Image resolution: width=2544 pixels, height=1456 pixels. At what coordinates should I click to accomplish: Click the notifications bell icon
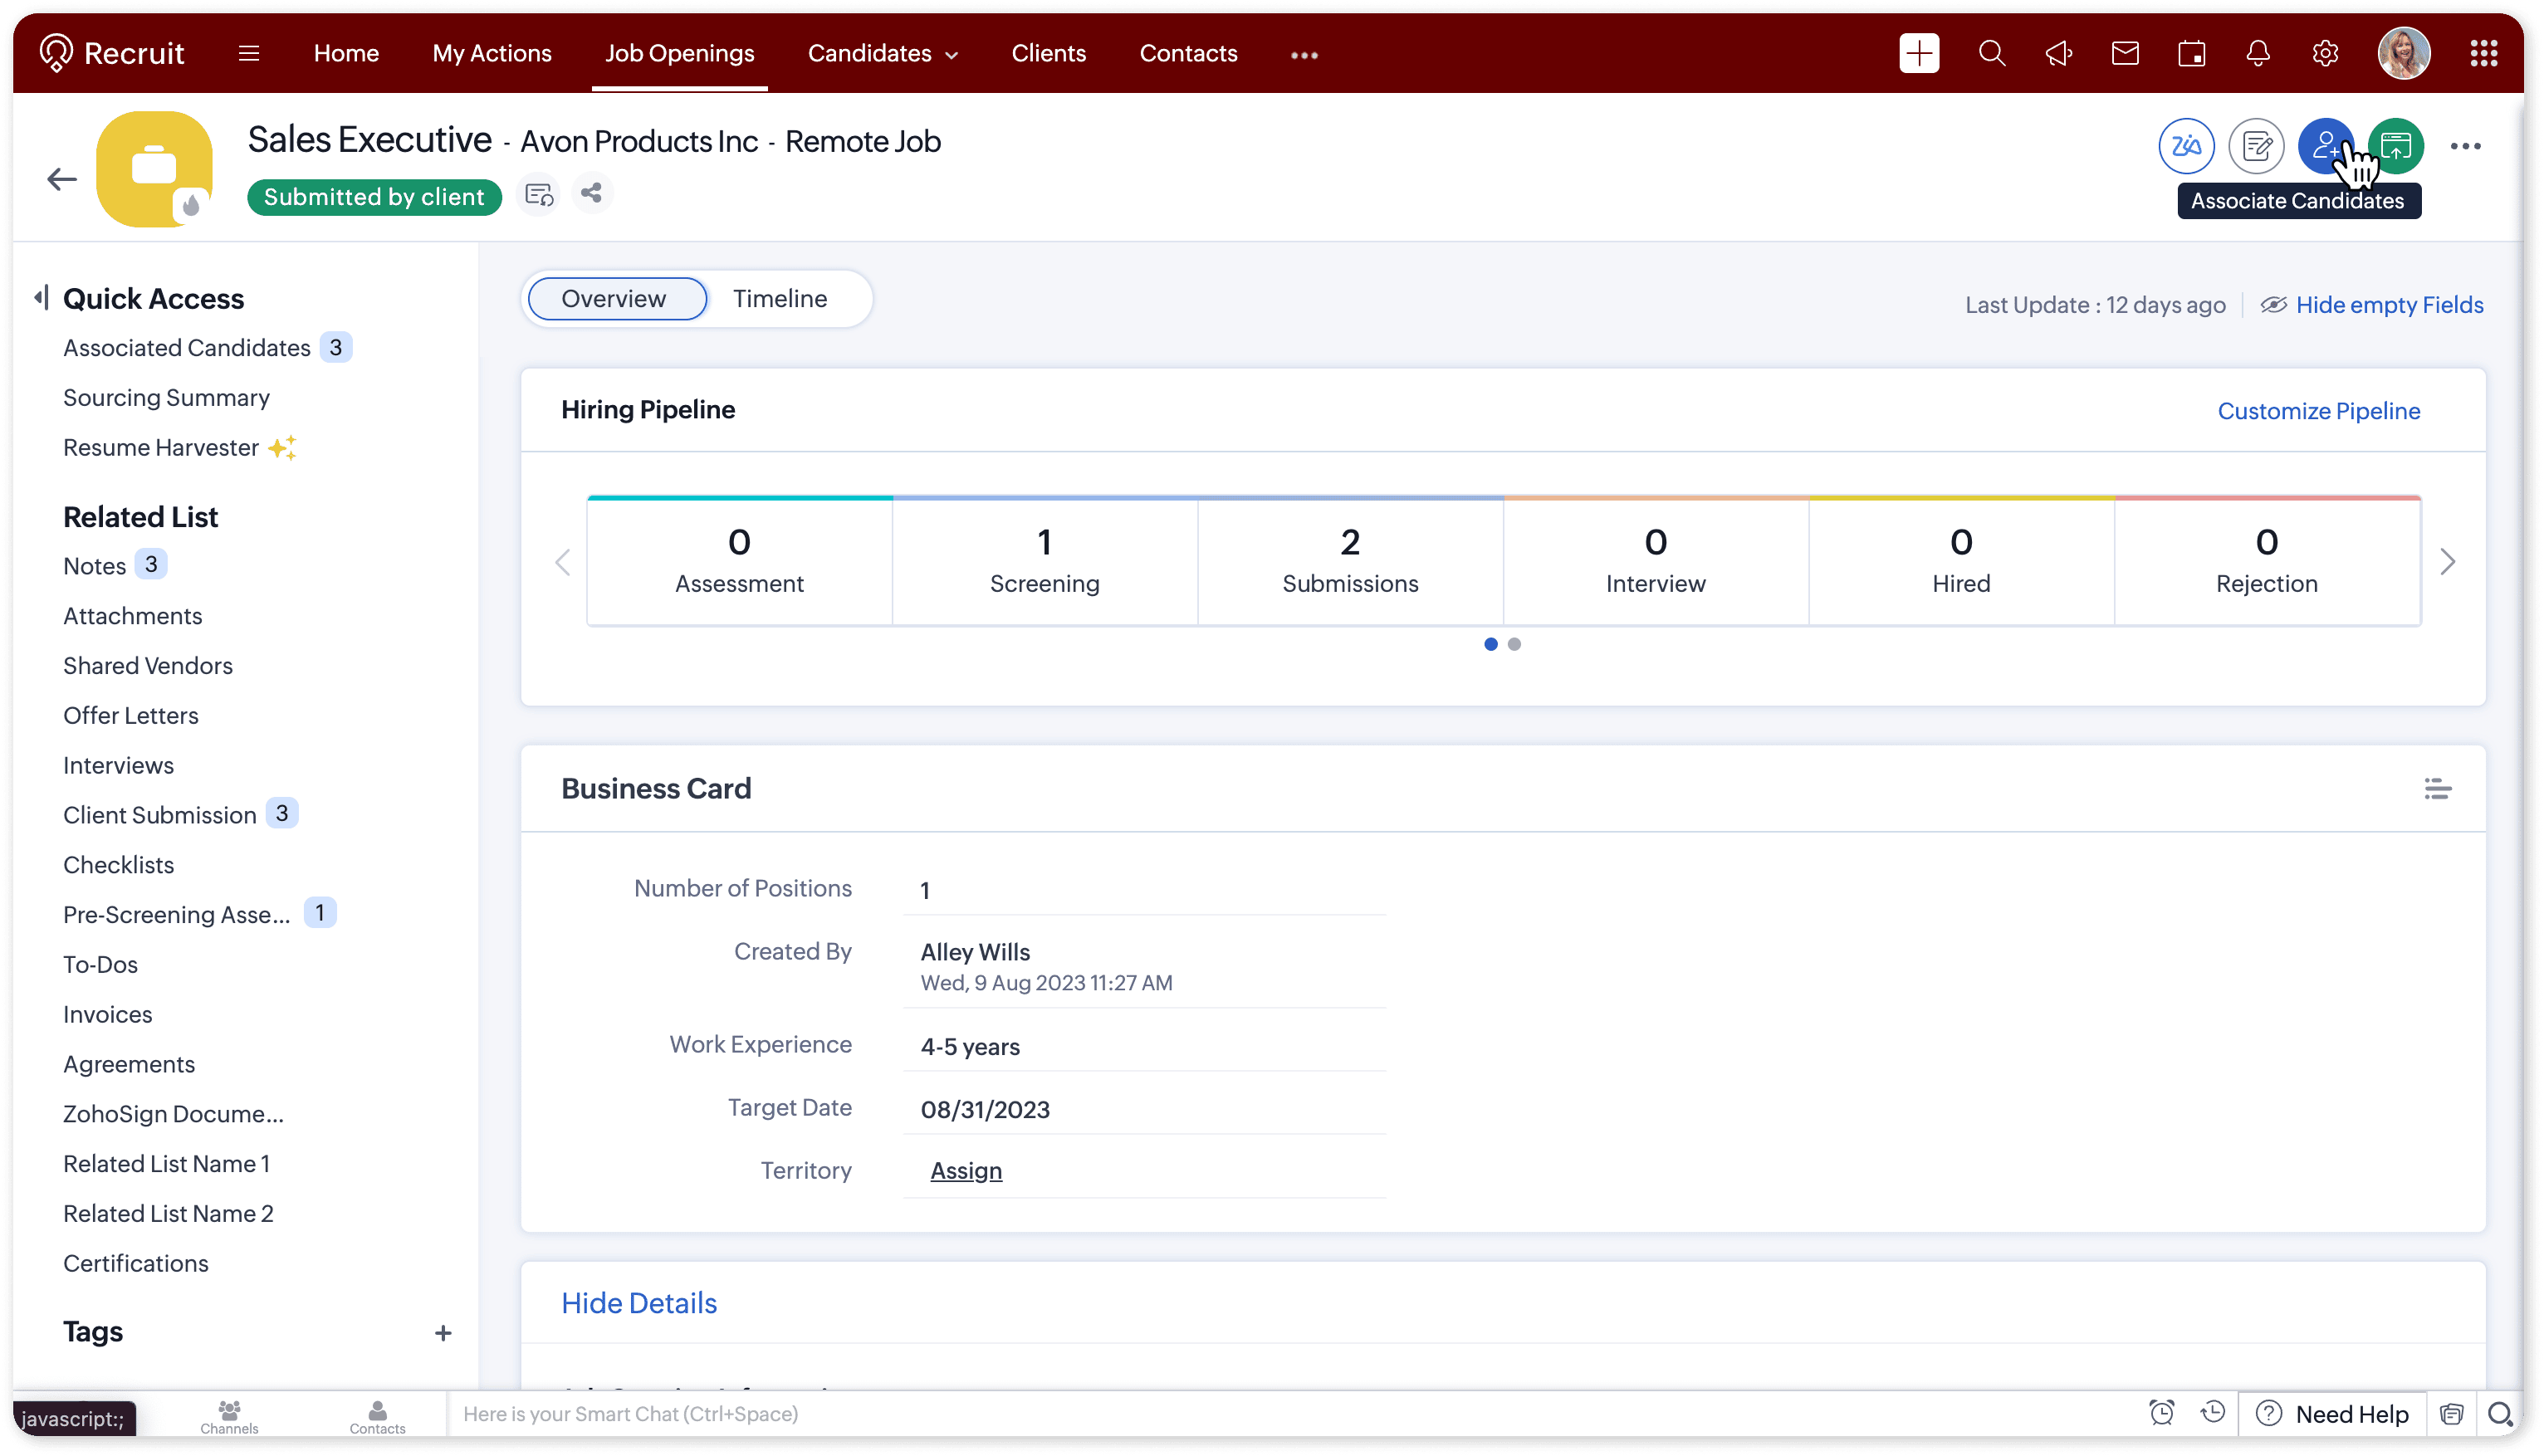(x=2257, y=53)
